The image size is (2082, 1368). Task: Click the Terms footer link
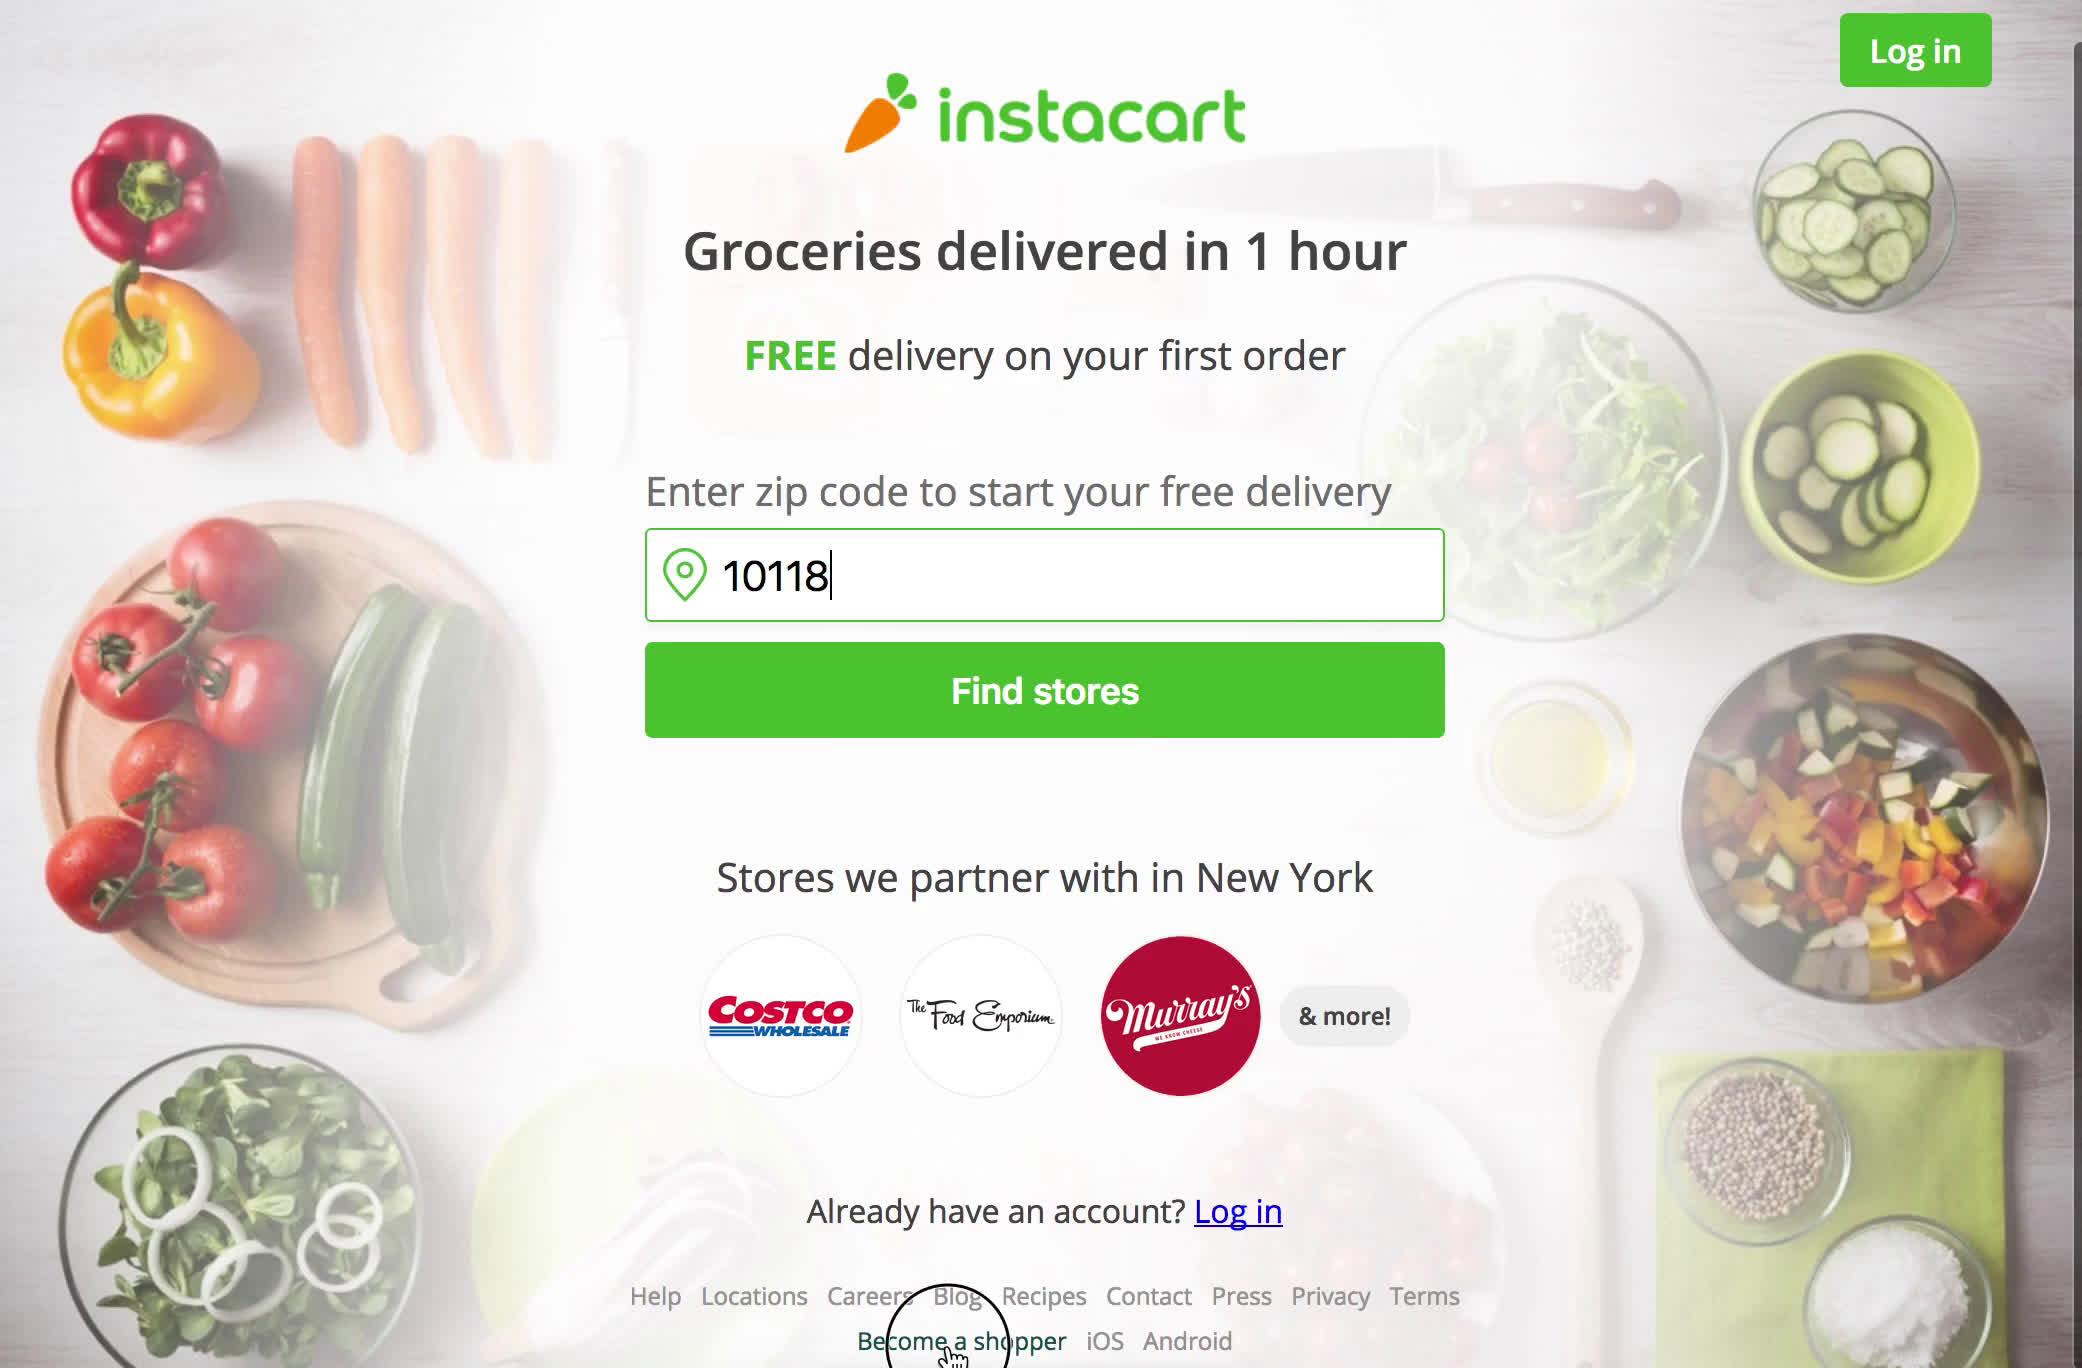point(1424,1296)
